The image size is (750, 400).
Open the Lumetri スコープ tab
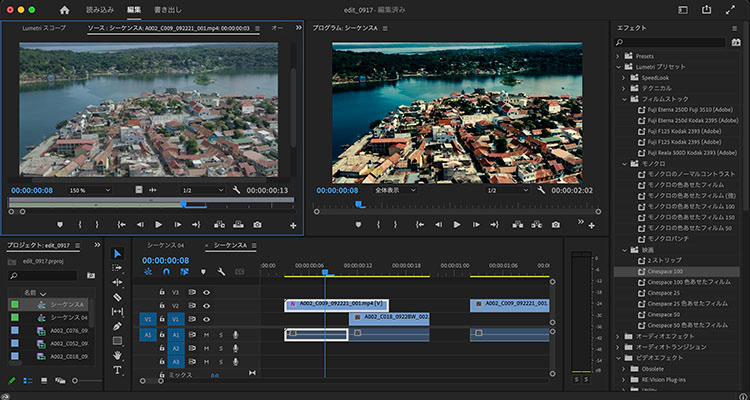(44, 28)
